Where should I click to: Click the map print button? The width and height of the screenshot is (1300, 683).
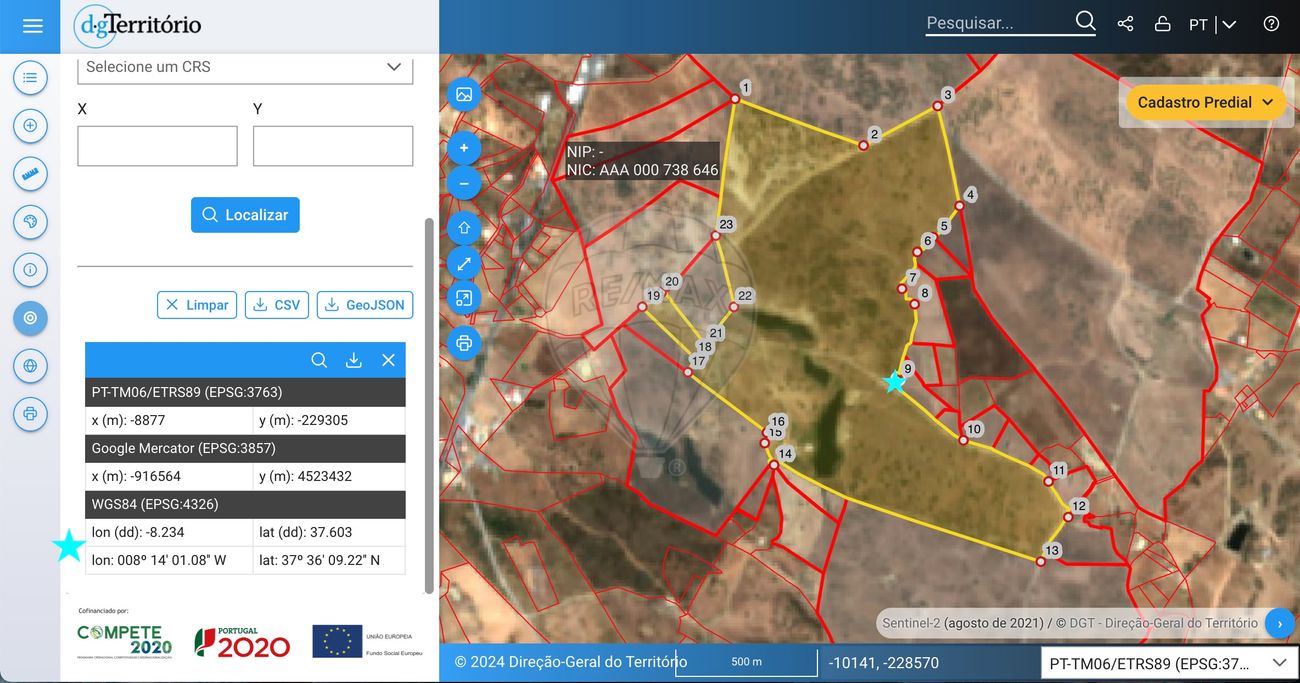pos(464,343)
